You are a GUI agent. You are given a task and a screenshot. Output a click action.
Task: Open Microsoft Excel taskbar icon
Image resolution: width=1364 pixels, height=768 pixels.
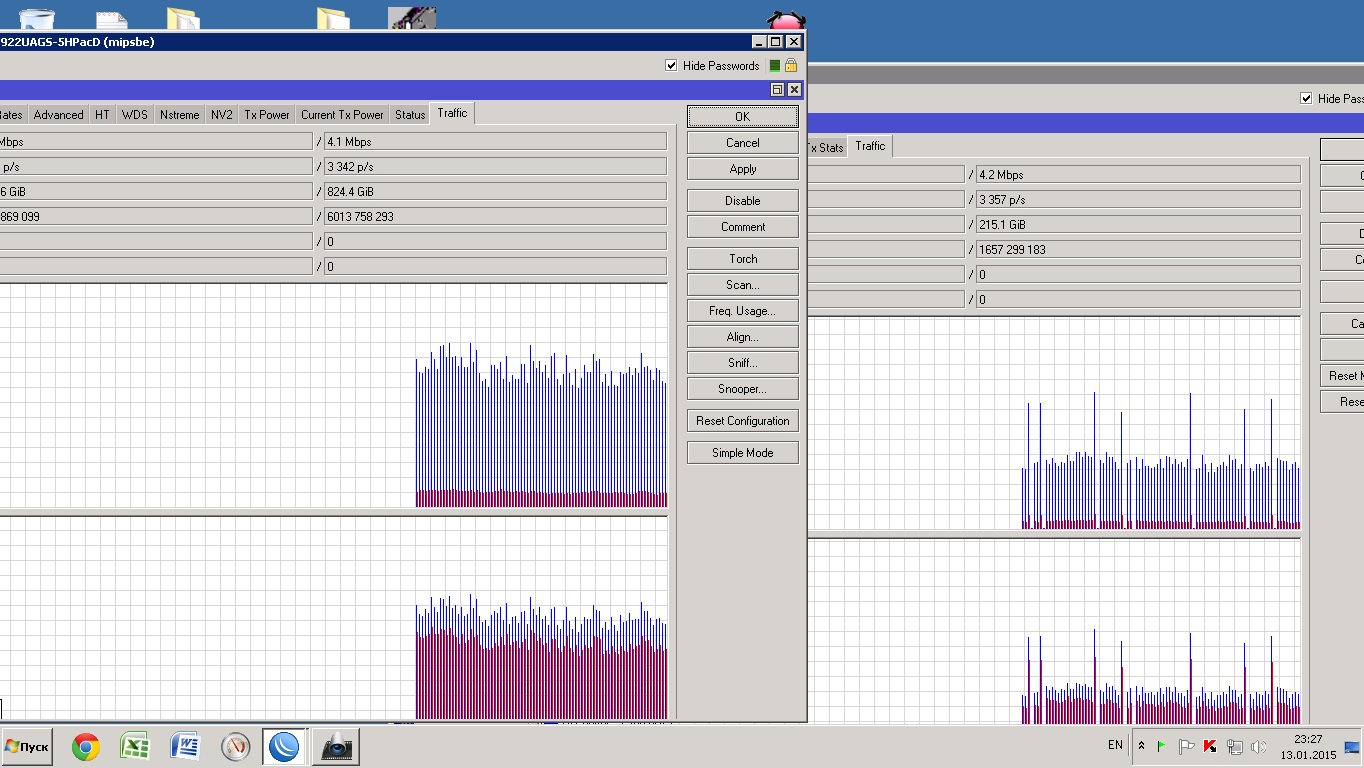click(x=135, y=746)
